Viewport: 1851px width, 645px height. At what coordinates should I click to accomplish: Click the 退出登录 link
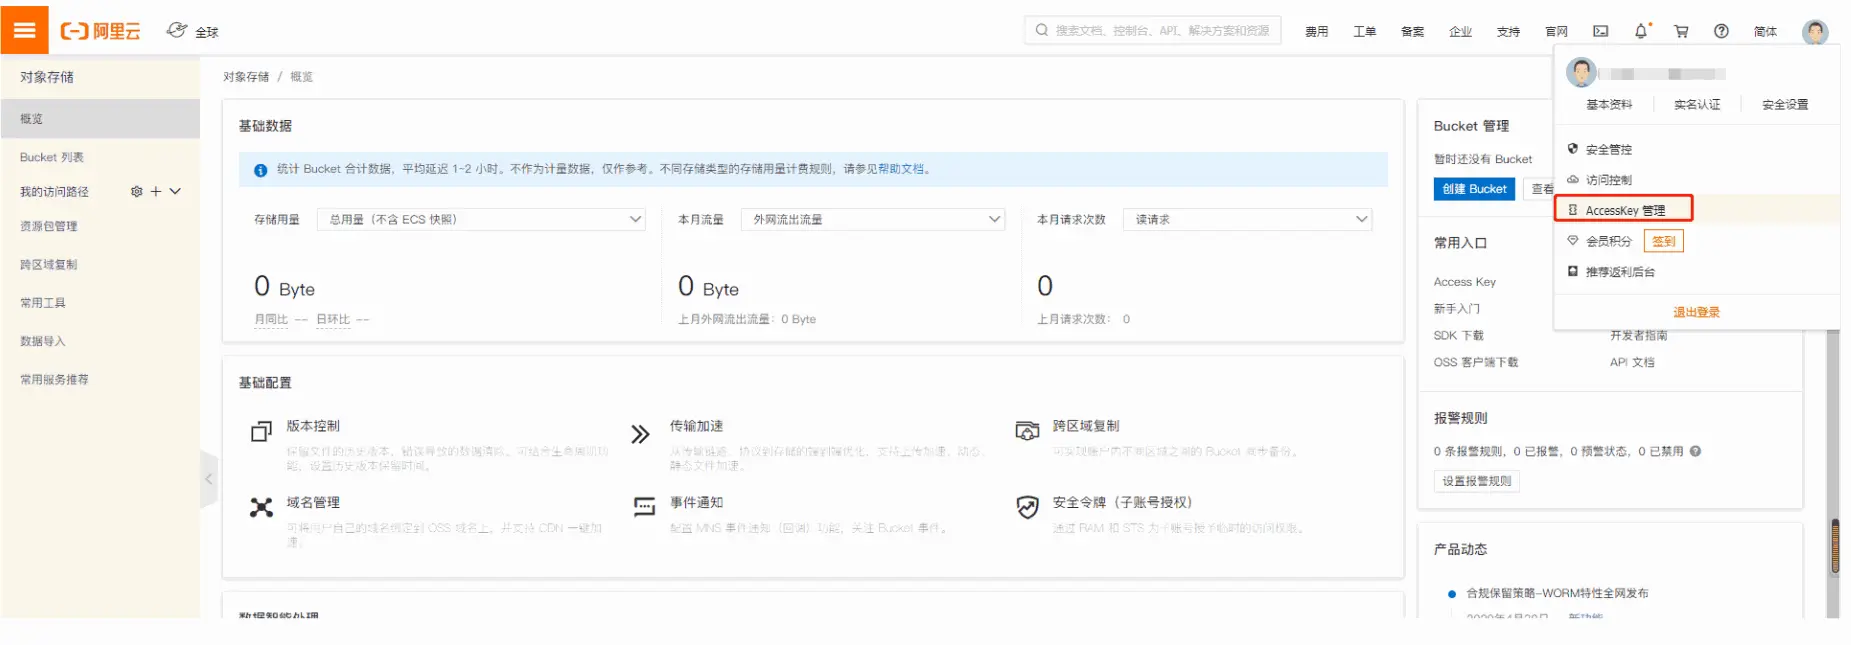coord(1696,312)
